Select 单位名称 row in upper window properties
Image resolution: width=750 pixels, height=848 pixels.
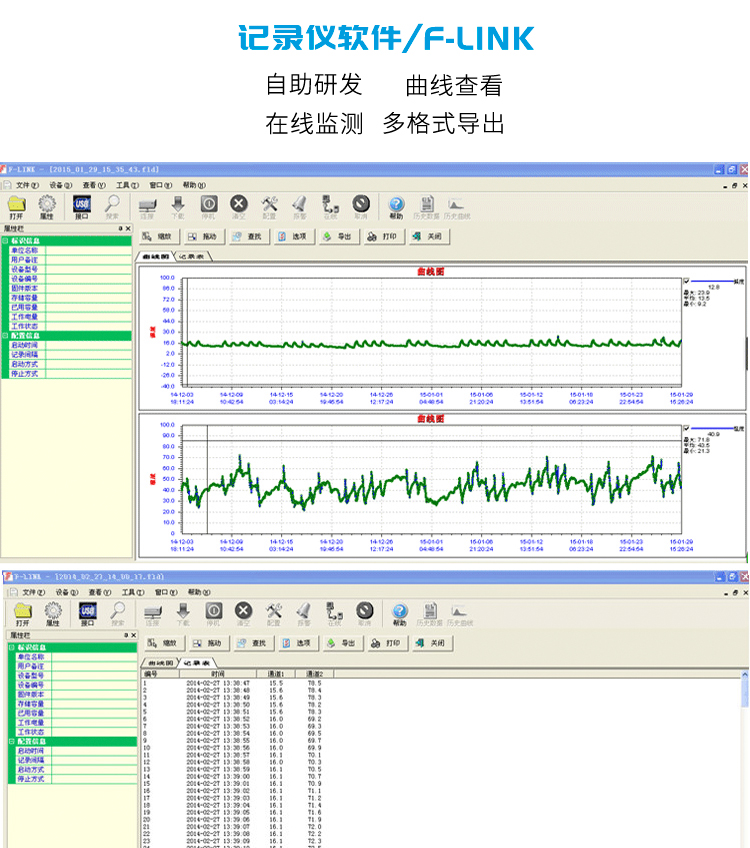70,250
